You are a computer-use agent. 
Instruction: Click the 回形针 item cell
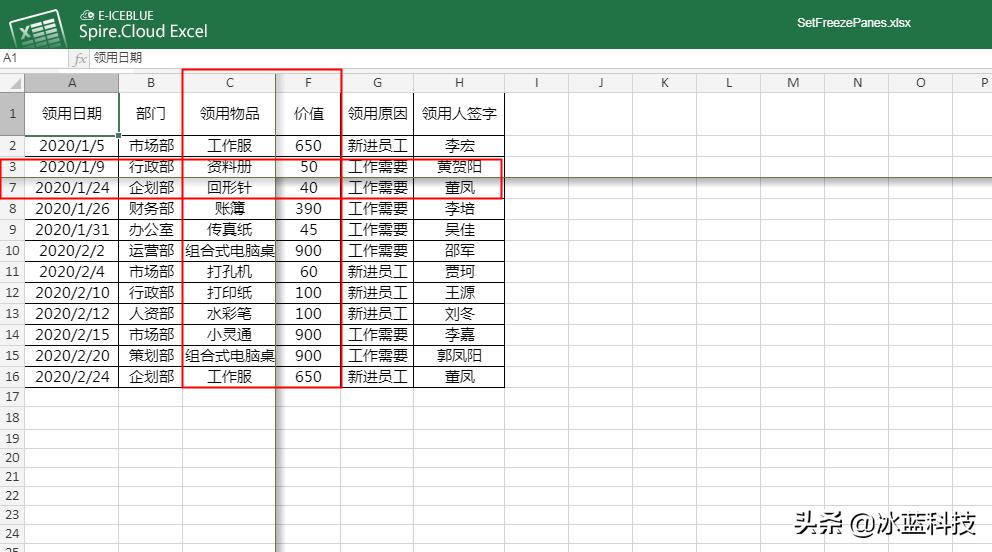coord(230,188)
